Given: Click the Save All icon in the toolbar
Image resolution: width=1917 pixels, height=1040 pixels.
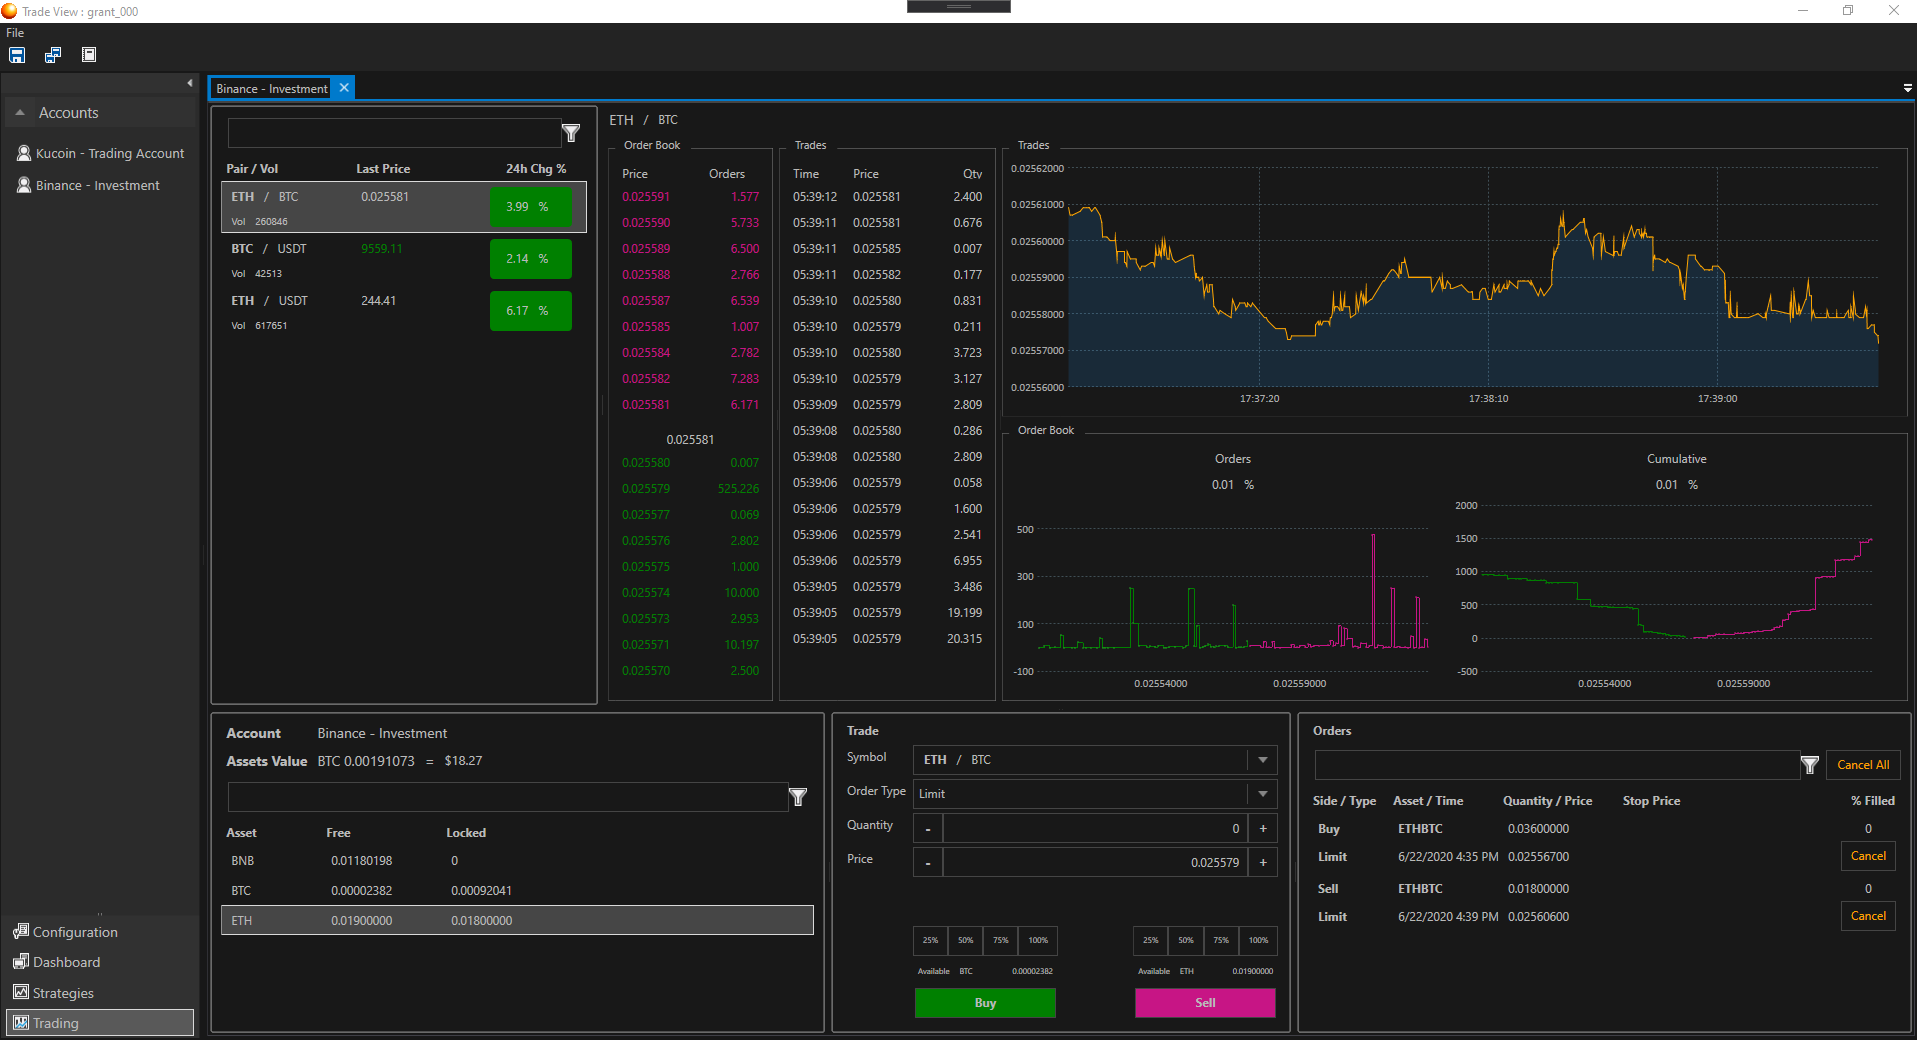Looking at the screenshot, I should point(53,55).
